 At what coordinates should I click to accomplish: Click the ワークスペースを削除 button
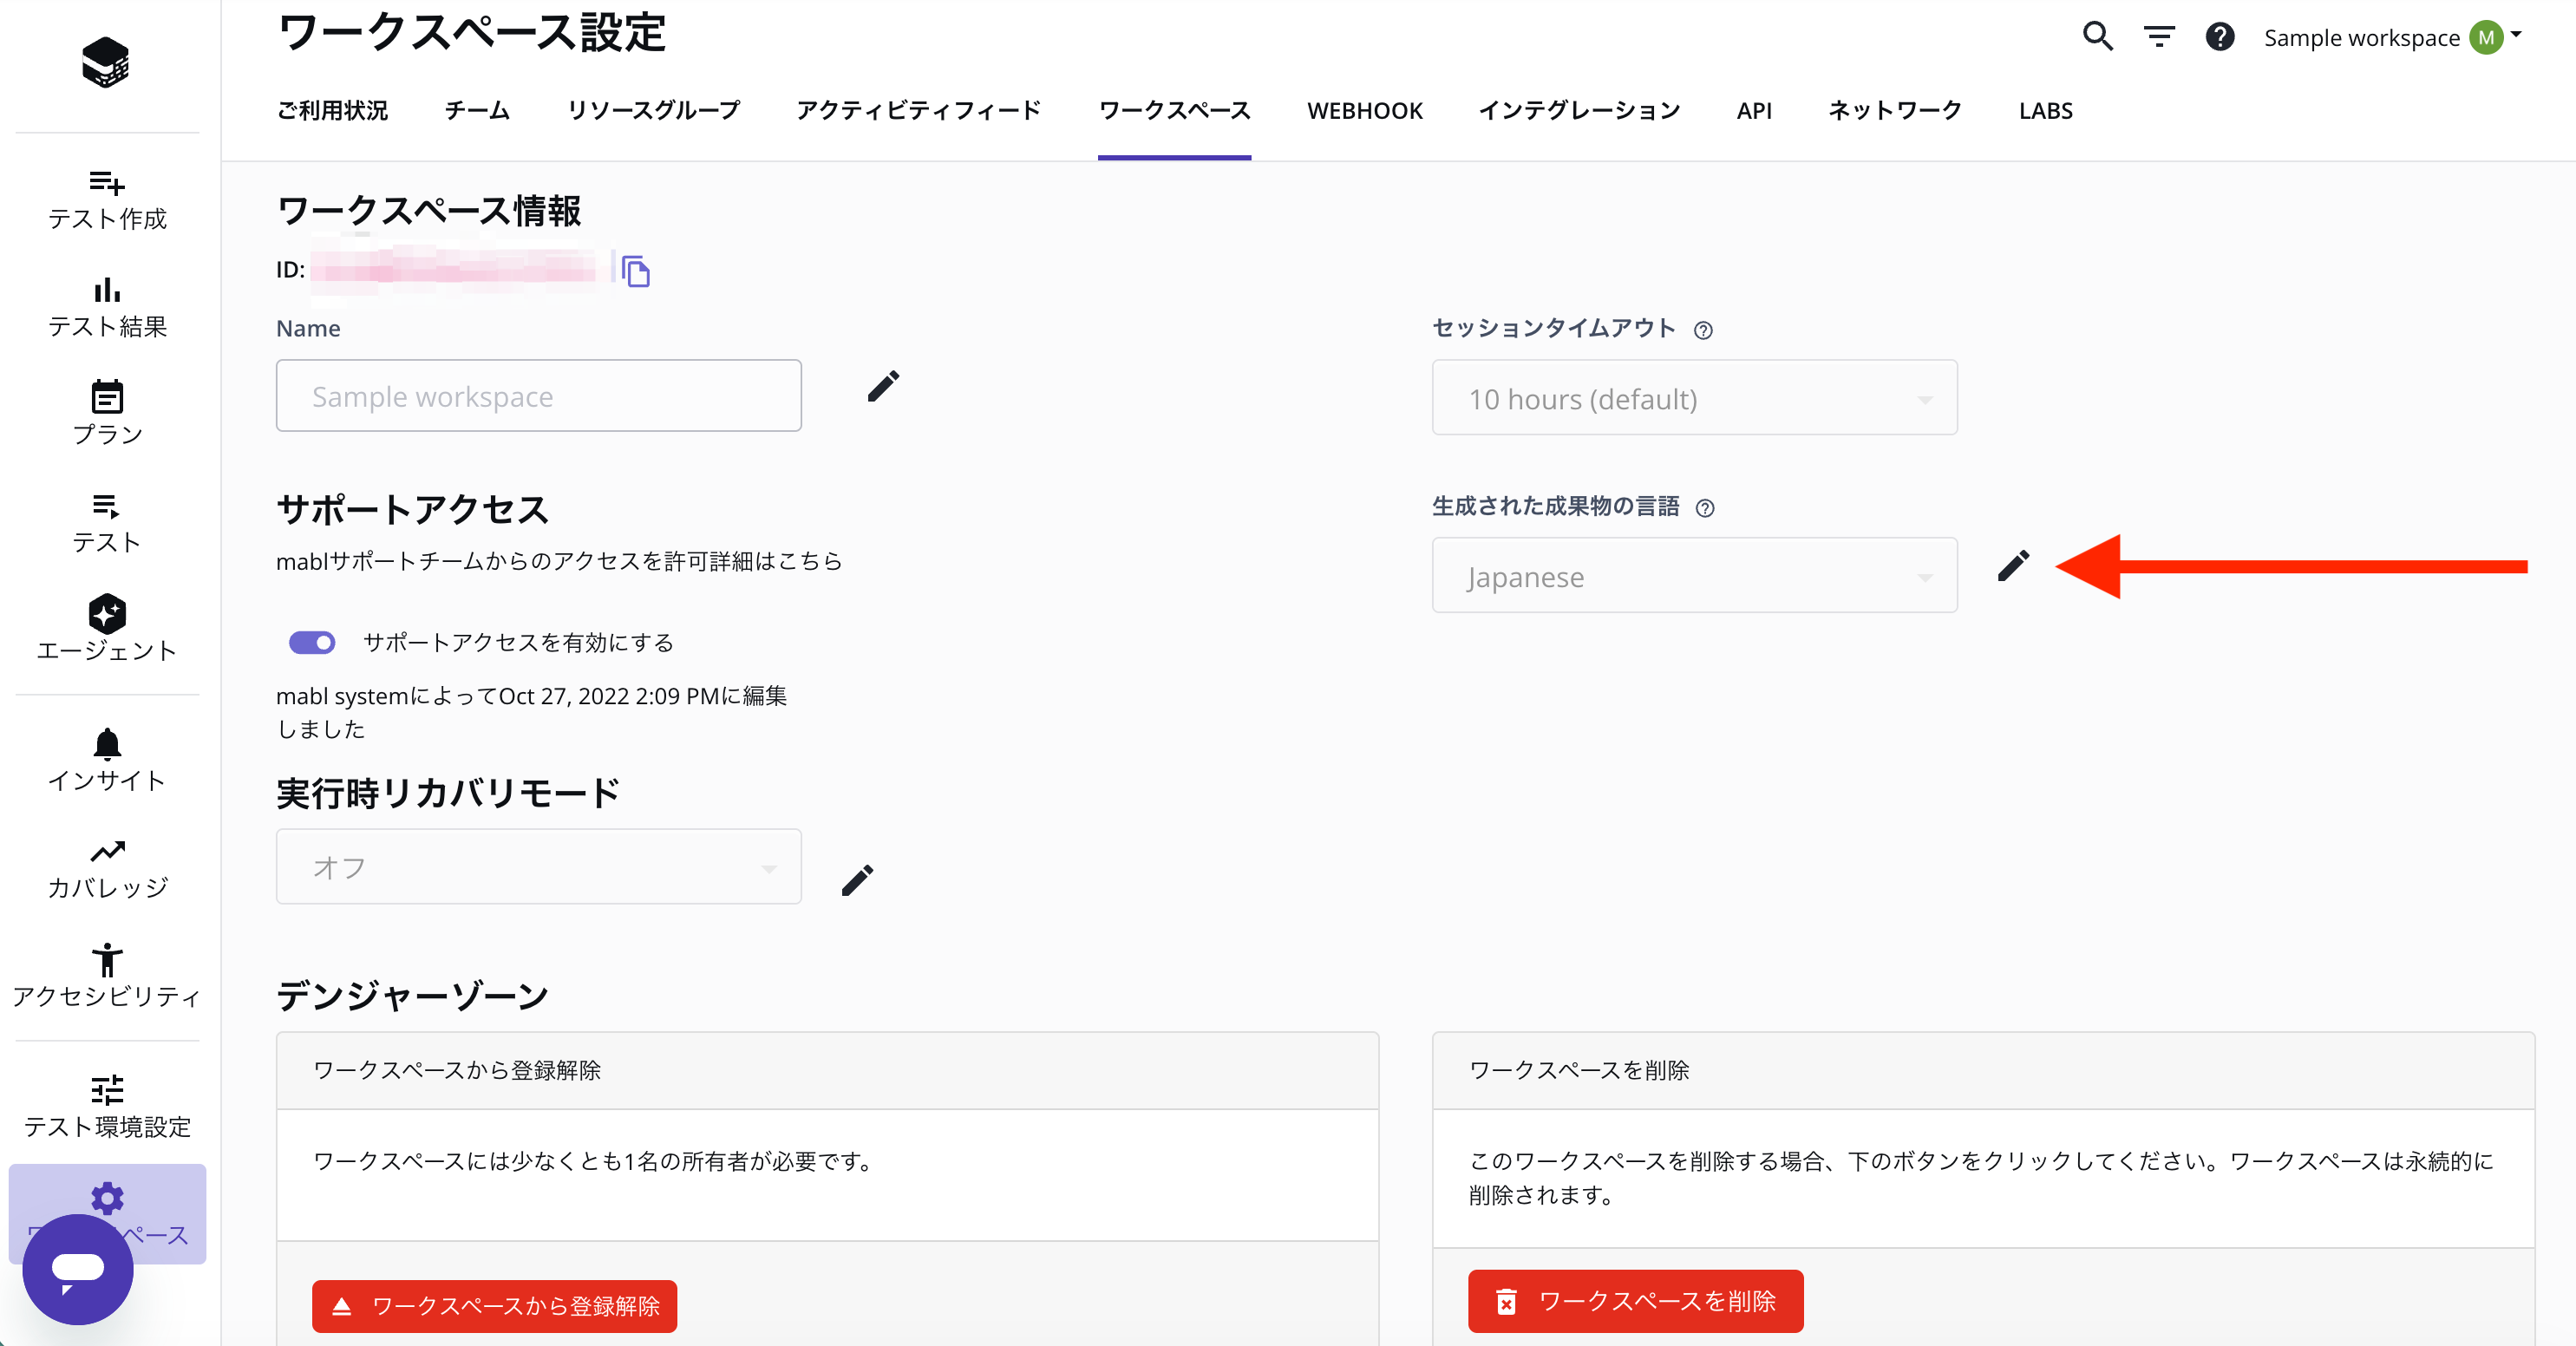[x=1634, y=1302]
